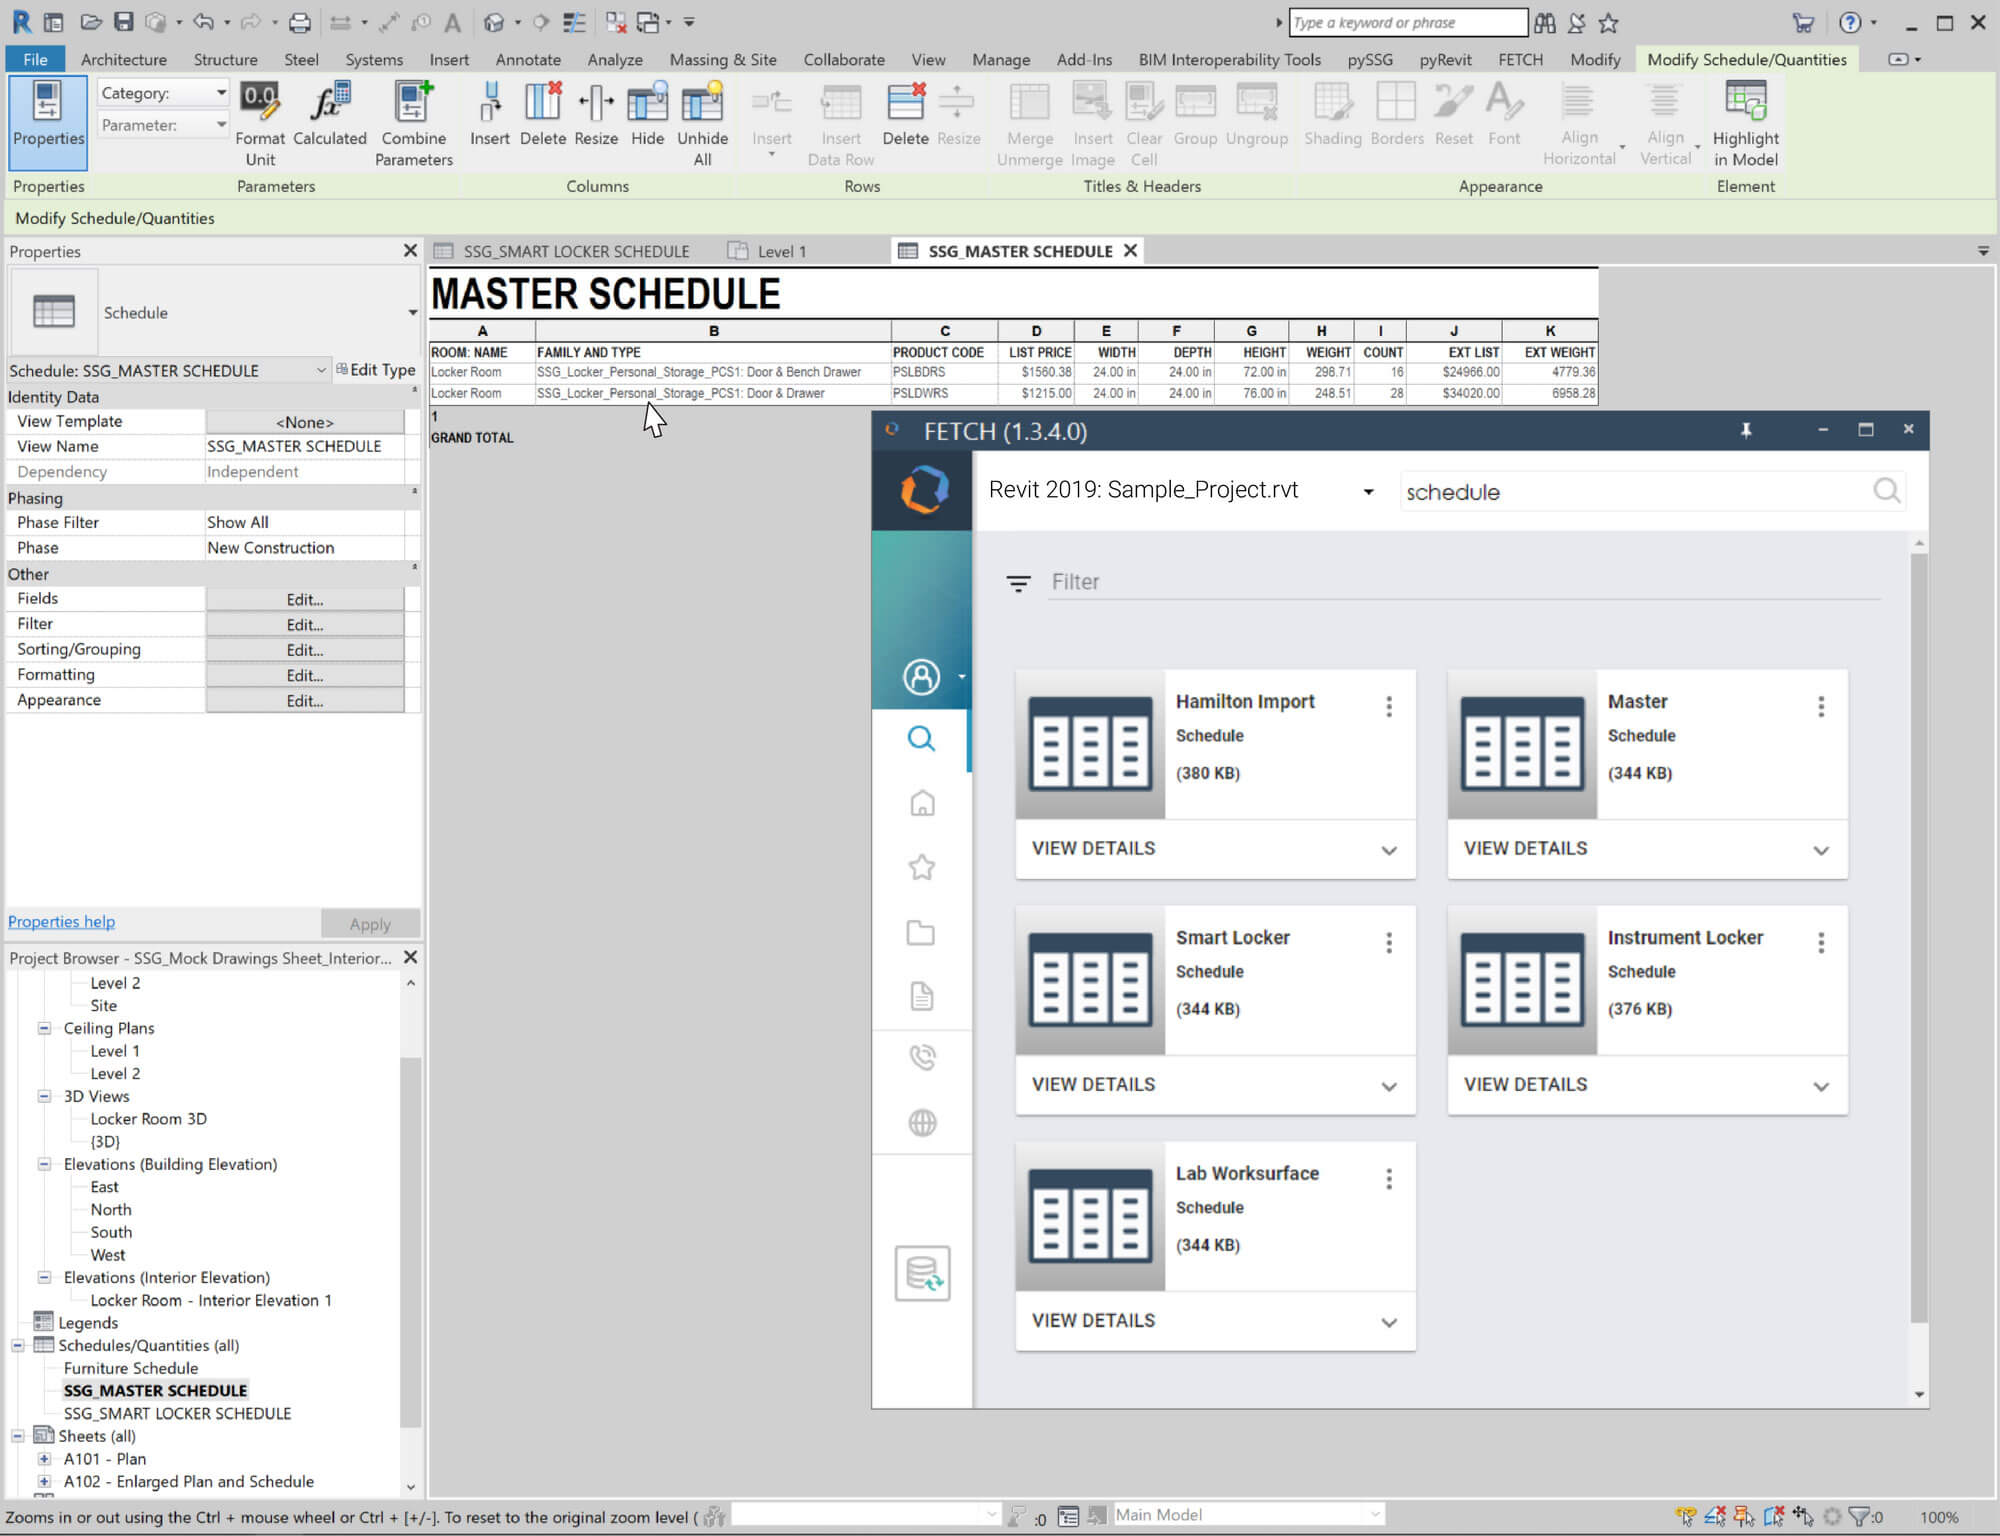Click the Hamilton Import schedule thumbnail

pyautogui.click(x=1090, y=745)
